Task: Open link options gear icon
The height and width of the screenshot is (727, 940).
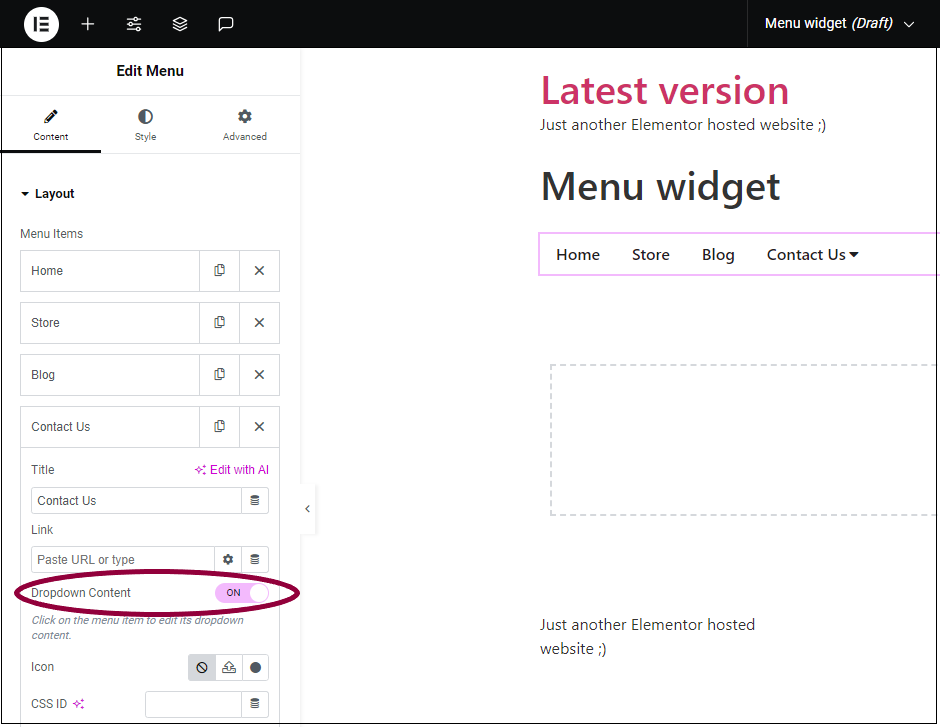Action: 228,559
